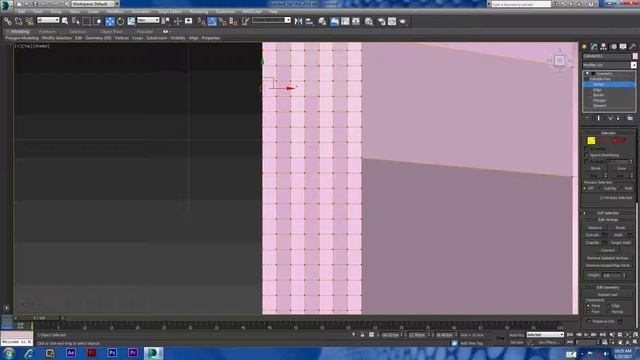The width and height of the screenshot is (640, 360).
Task: Open the Utilities panel tab icon
Action: (633, 47)
